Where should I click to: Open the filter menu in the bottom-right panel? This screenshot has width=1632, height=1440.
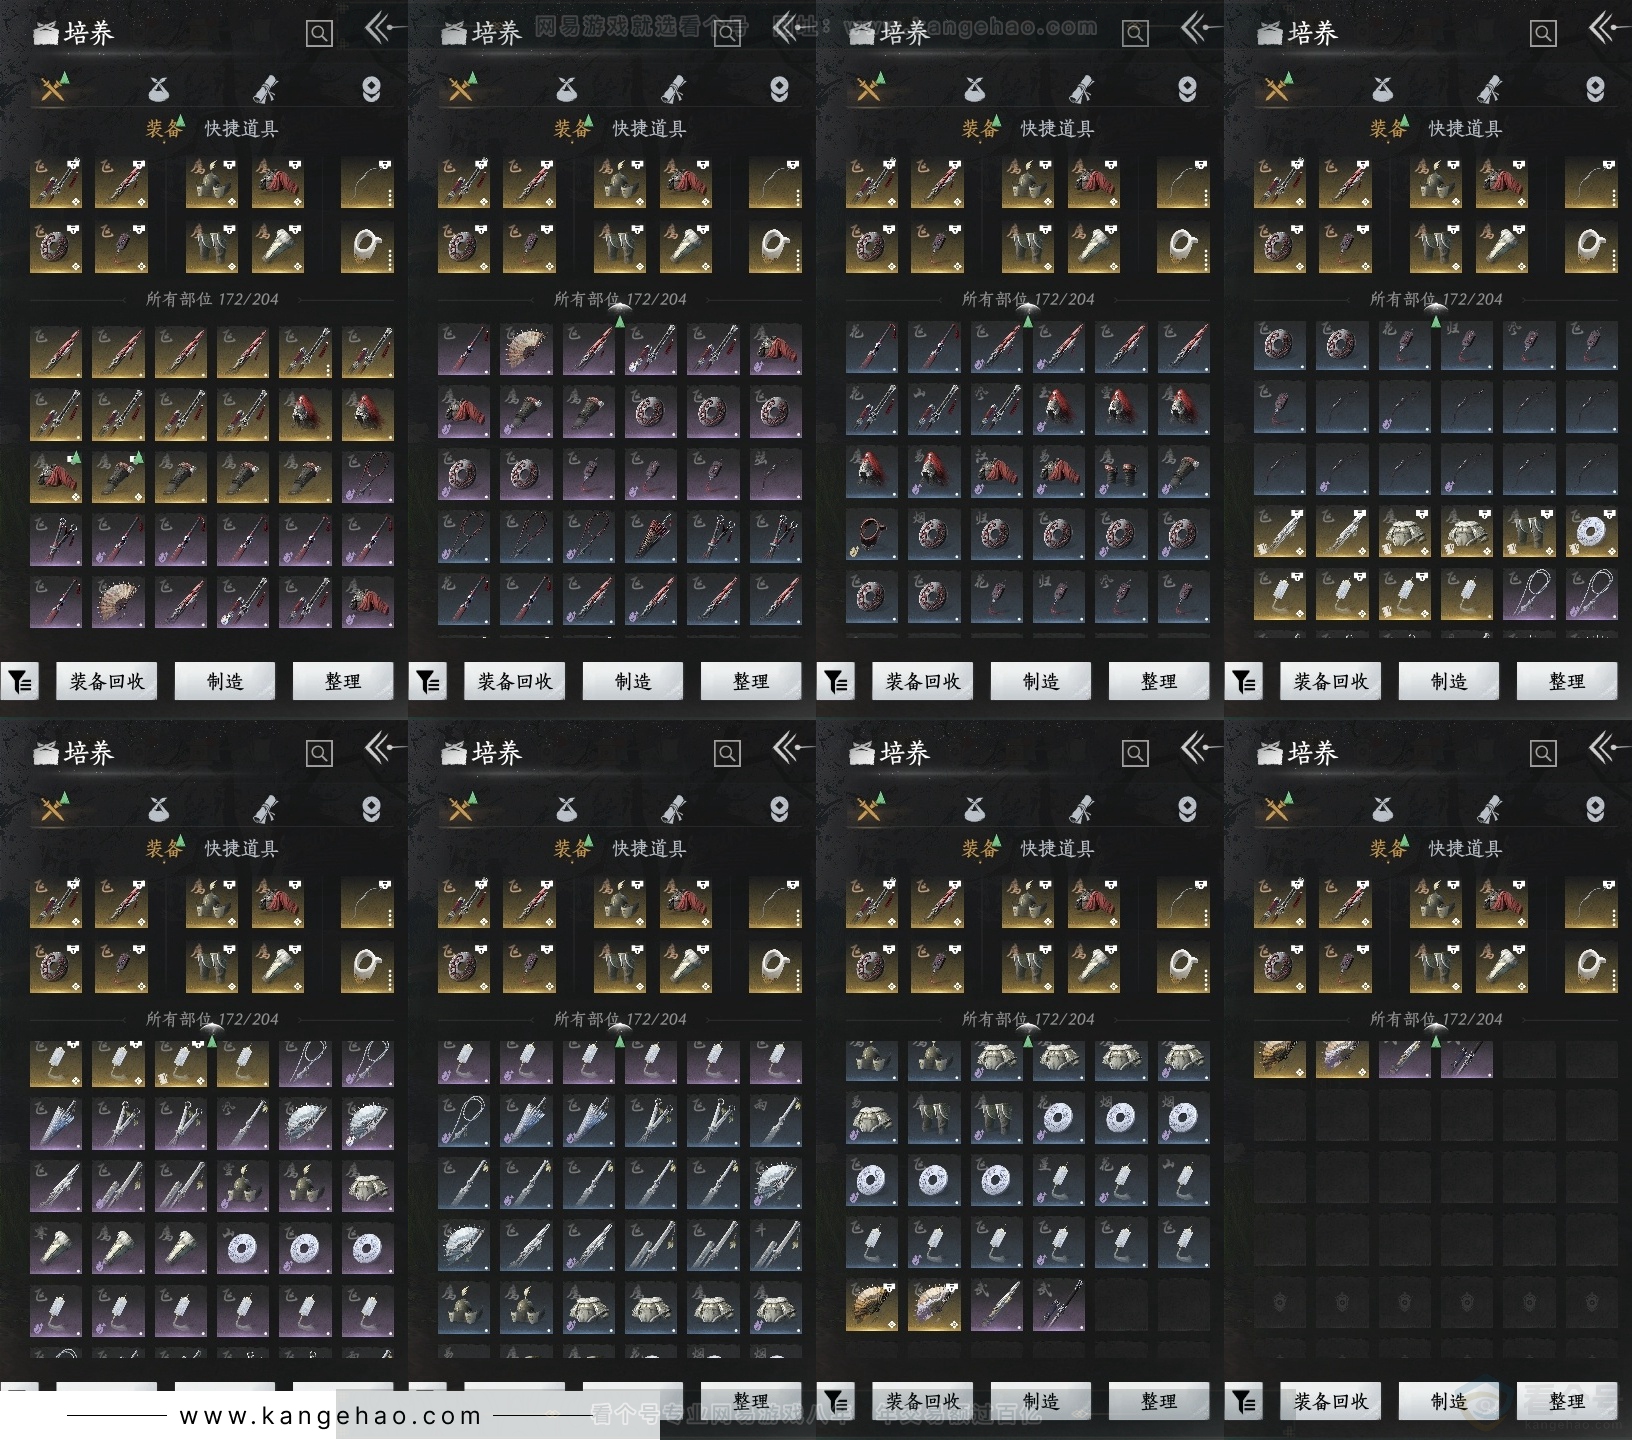1244,1402
